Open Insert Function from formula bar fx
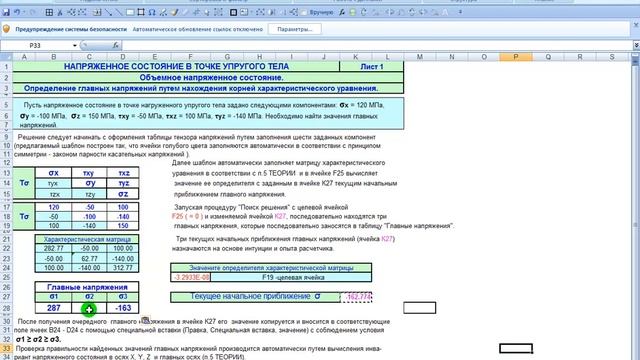Viewport: 640px width, 360px height. click(116, 45)
